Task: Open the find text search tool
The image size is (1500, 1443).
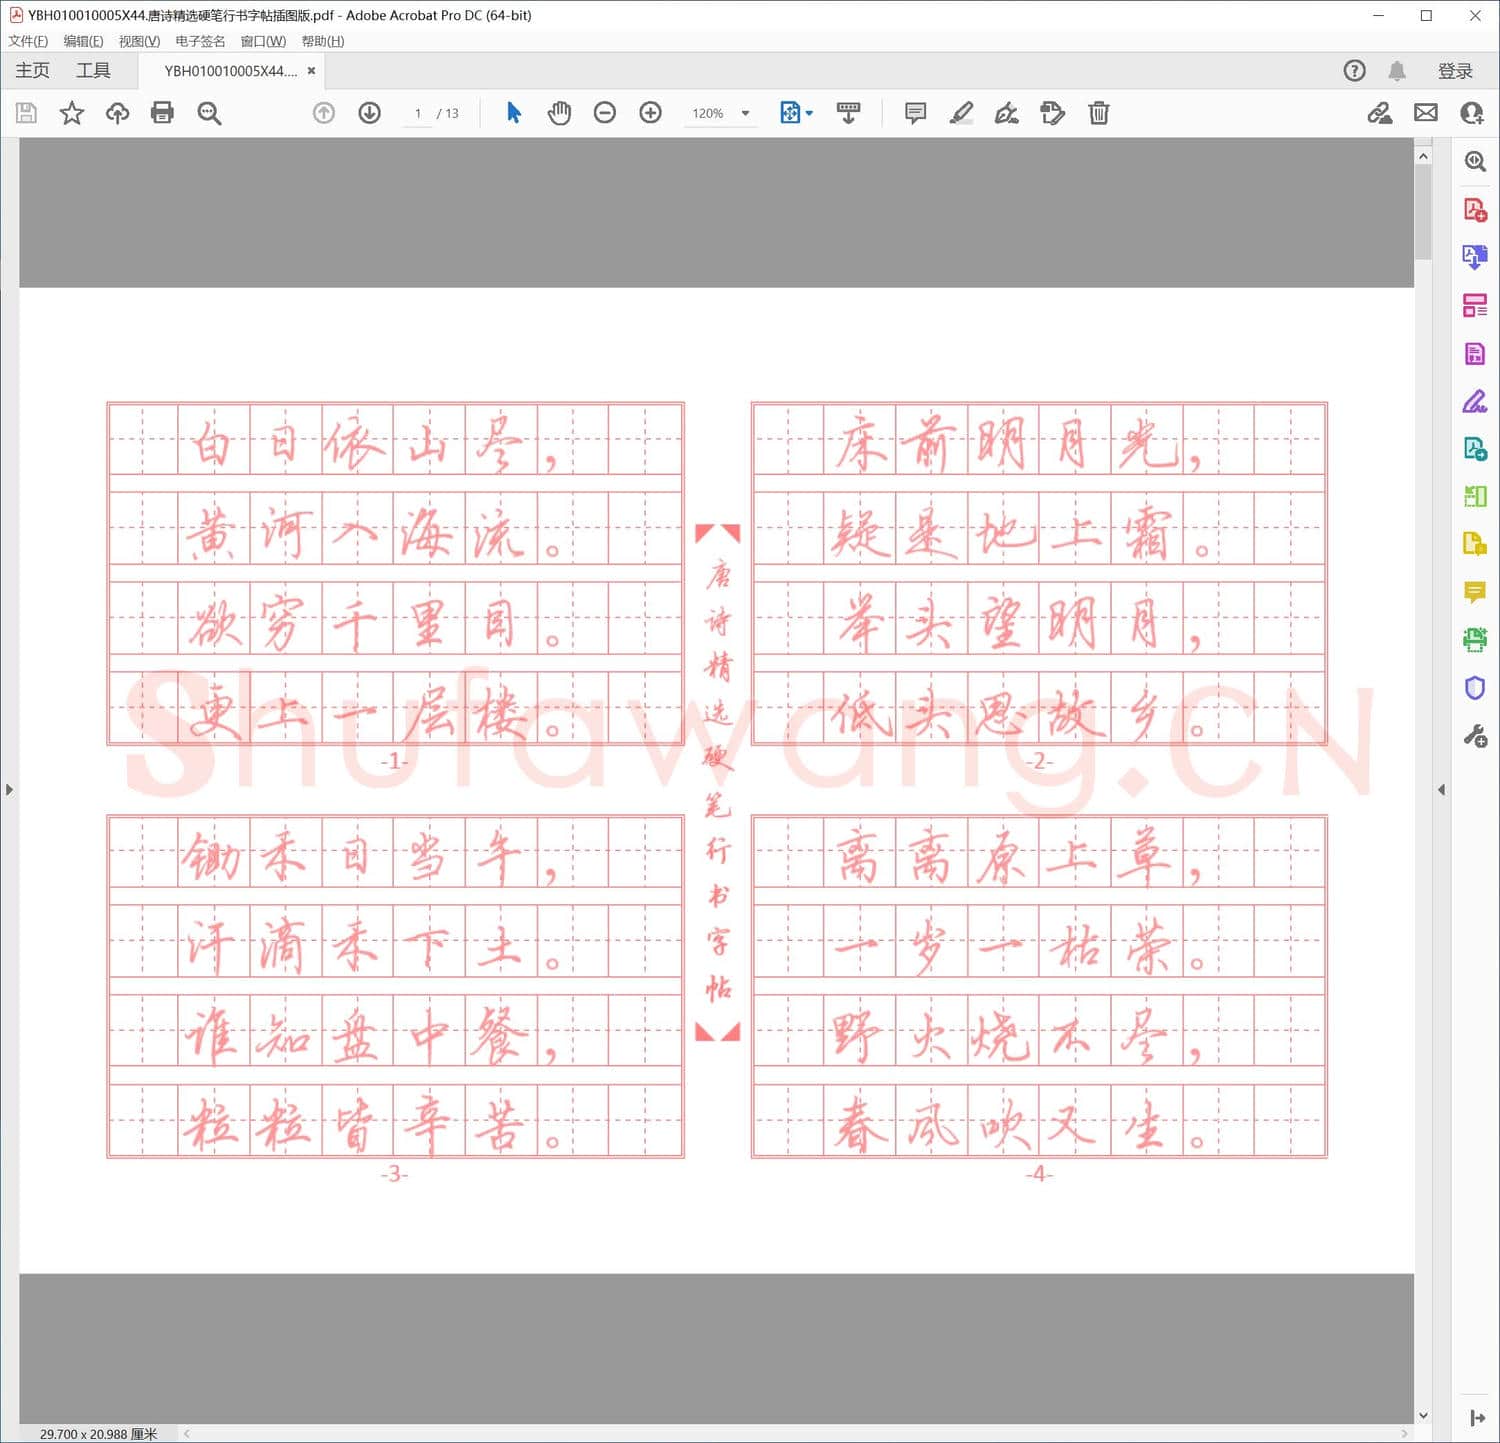Action: [x=209, y=113]
